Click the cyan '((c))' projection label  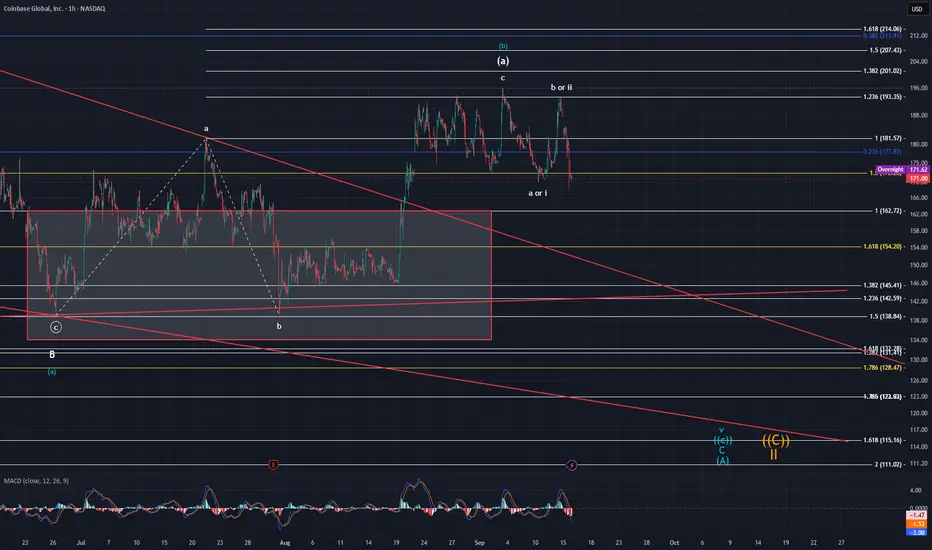[723, 441]
